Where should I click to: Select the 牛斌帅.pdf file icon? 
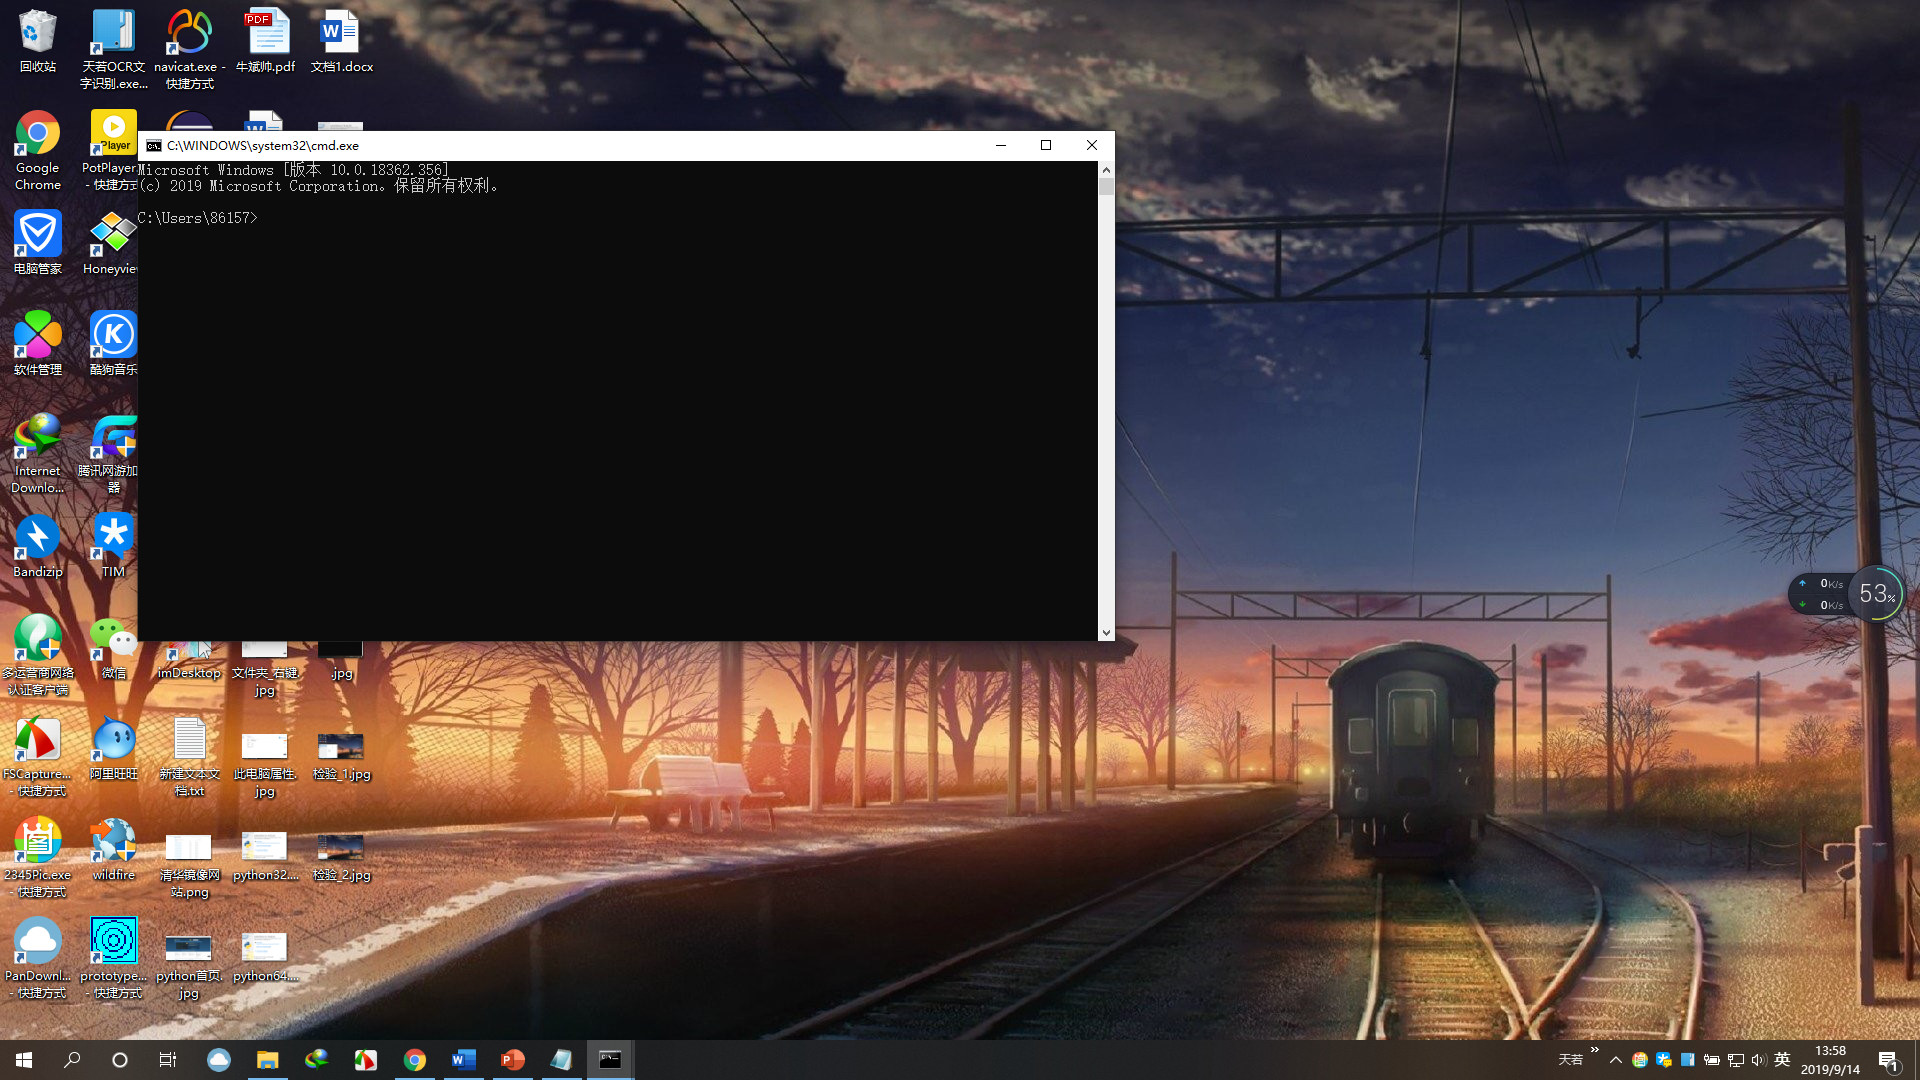[x=265, y=42]
